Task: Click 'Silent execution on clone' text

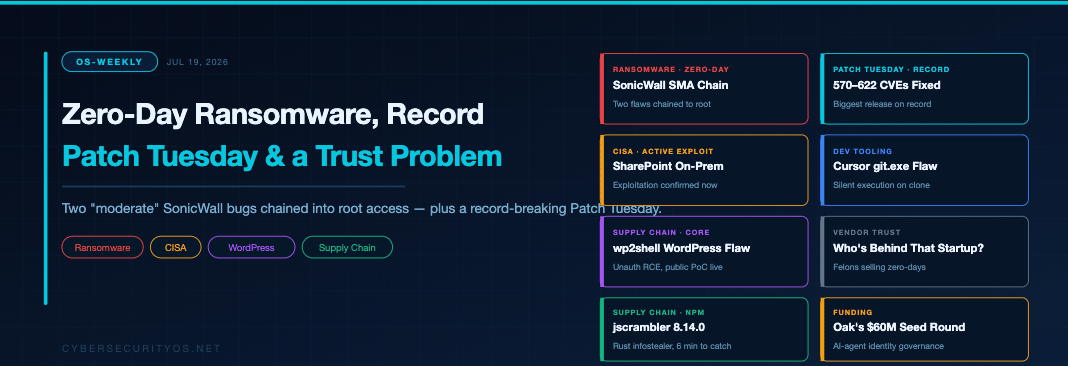Action: coord(881,185)
